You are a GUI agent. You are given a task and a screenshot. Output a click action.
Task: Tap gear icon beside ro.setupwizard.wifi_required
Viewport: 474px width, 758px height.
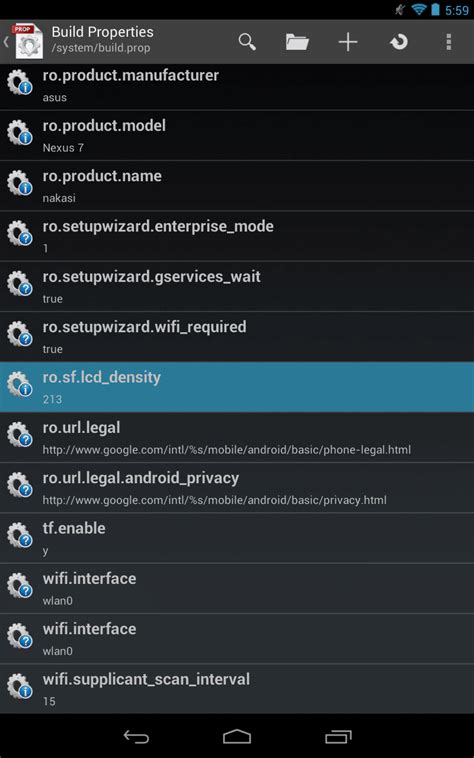[20, 334]
